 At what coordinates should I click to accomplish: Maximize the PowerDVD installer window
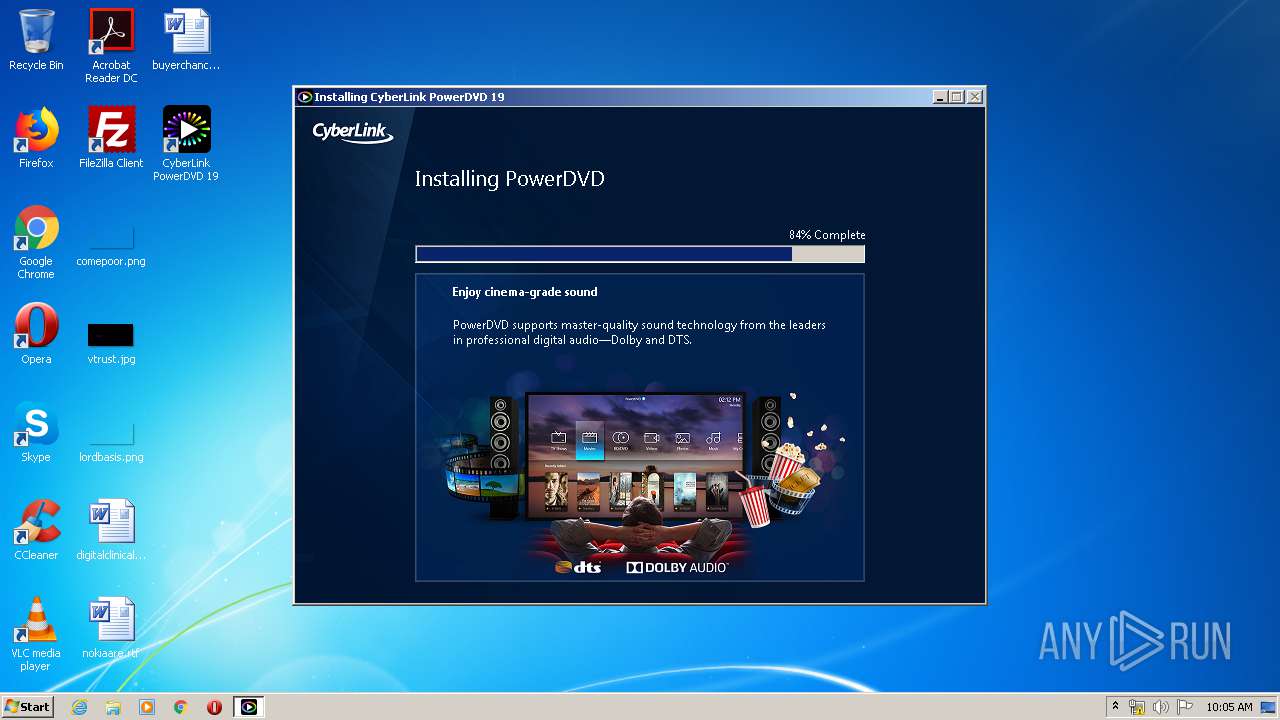(957, 97)
